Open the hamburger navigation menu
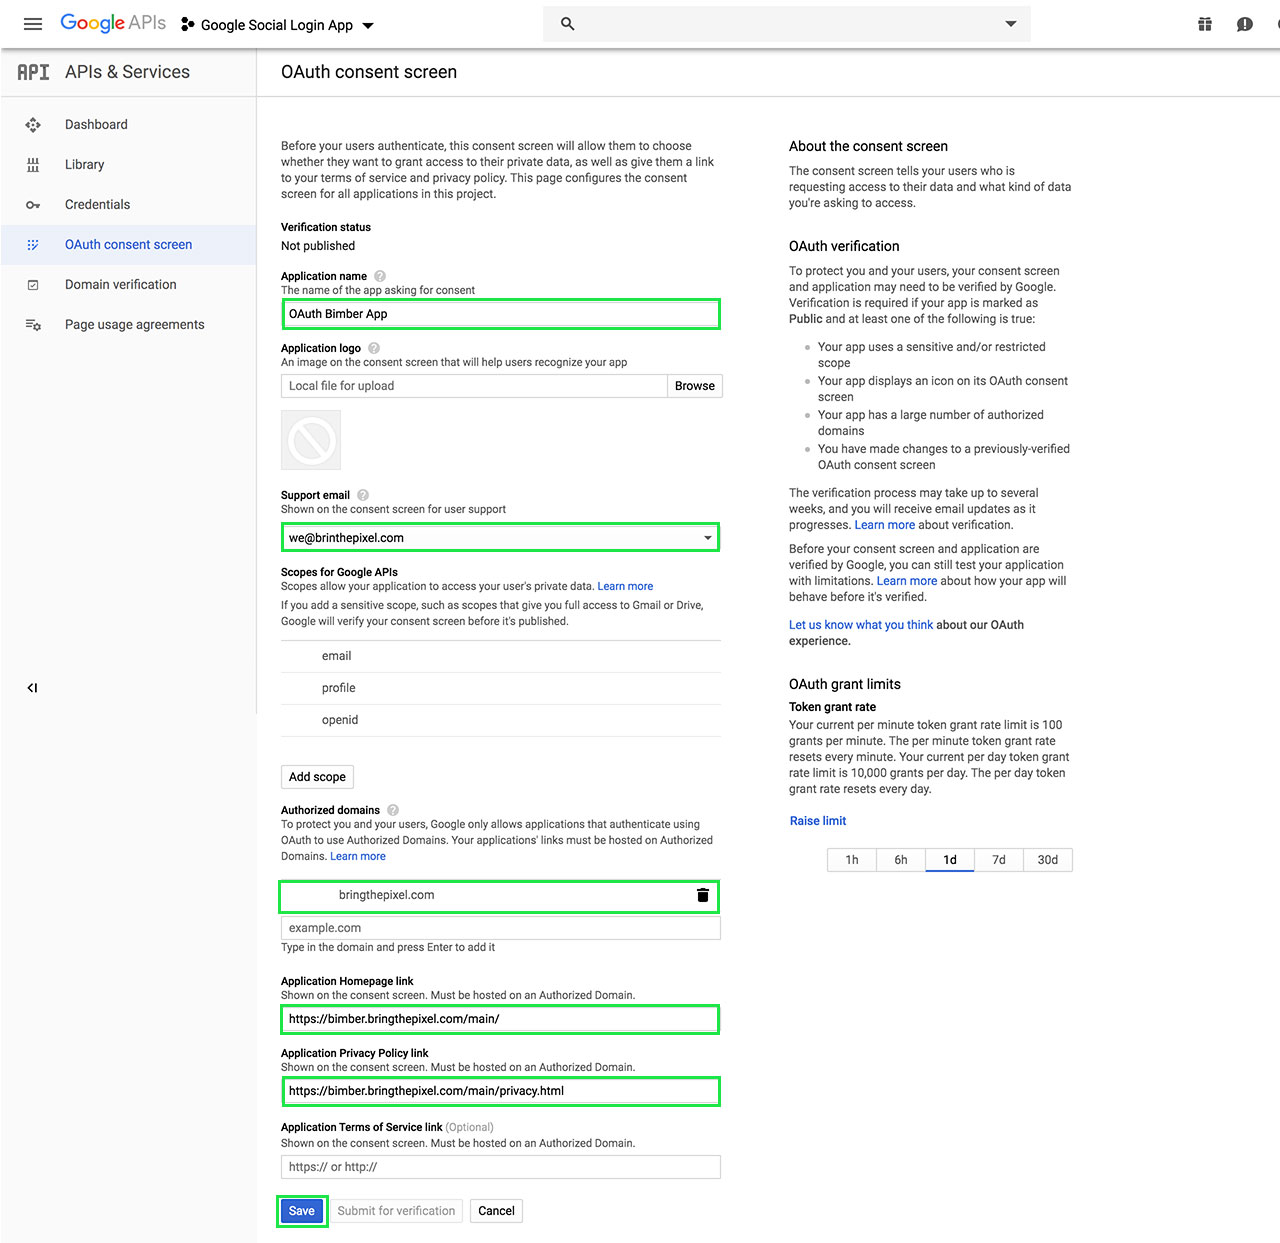The width and height of the screenshot is (1280, 1243). 33,24
